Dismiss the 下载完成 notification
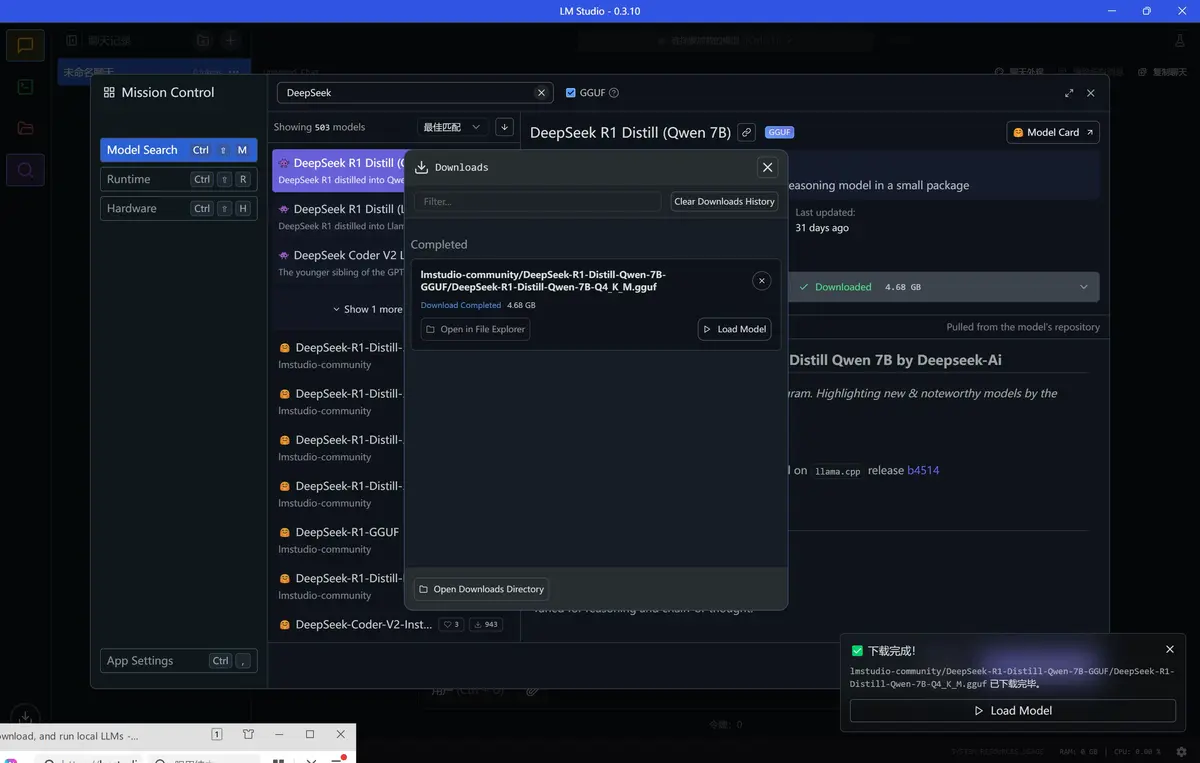The height and width of the screenshot is (763, 1200). pos(1170,650)
